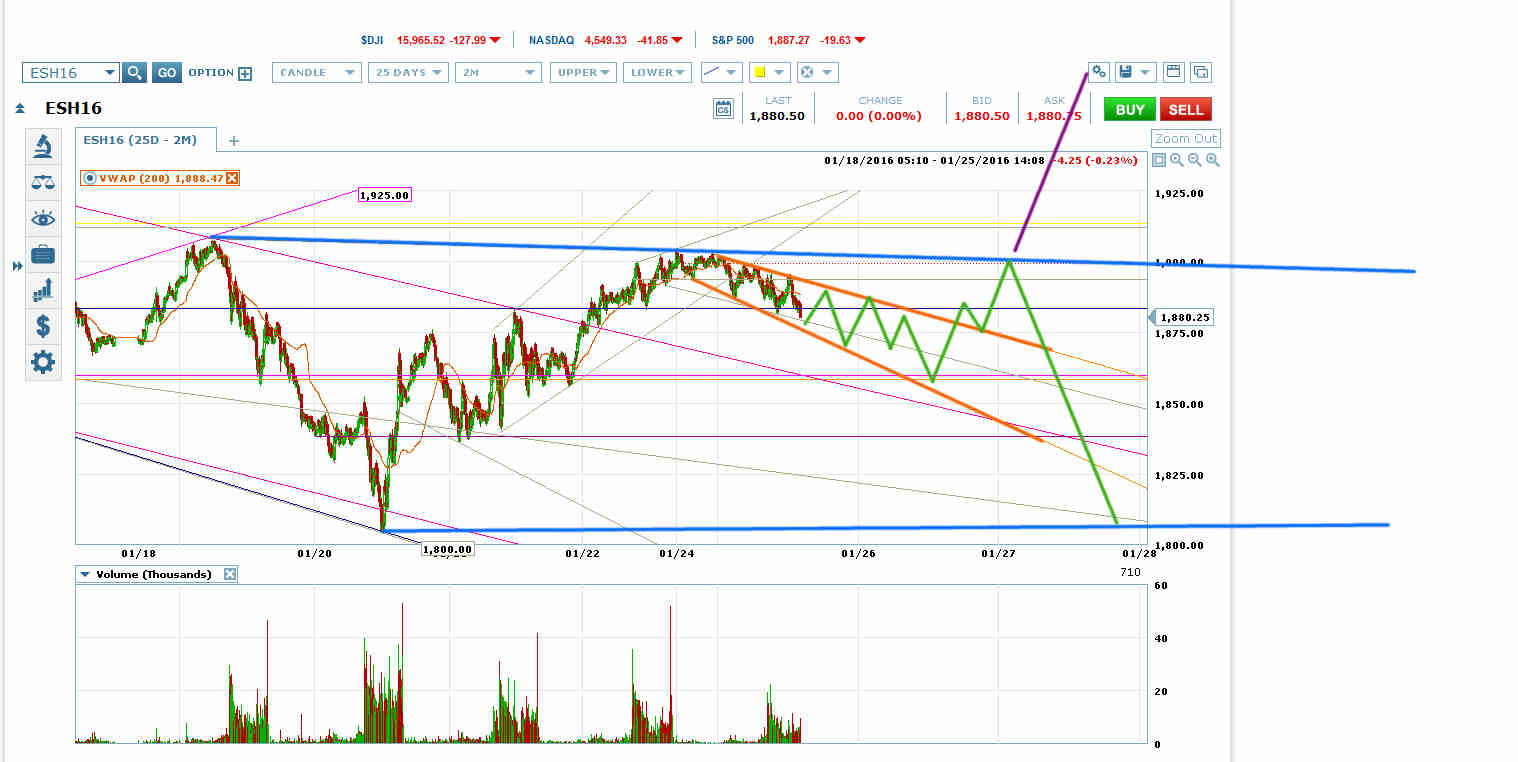Open the gear settings sidebar icon
Image resolution: width=1518 pixels, height=762 pixels.
coord(43,362)
